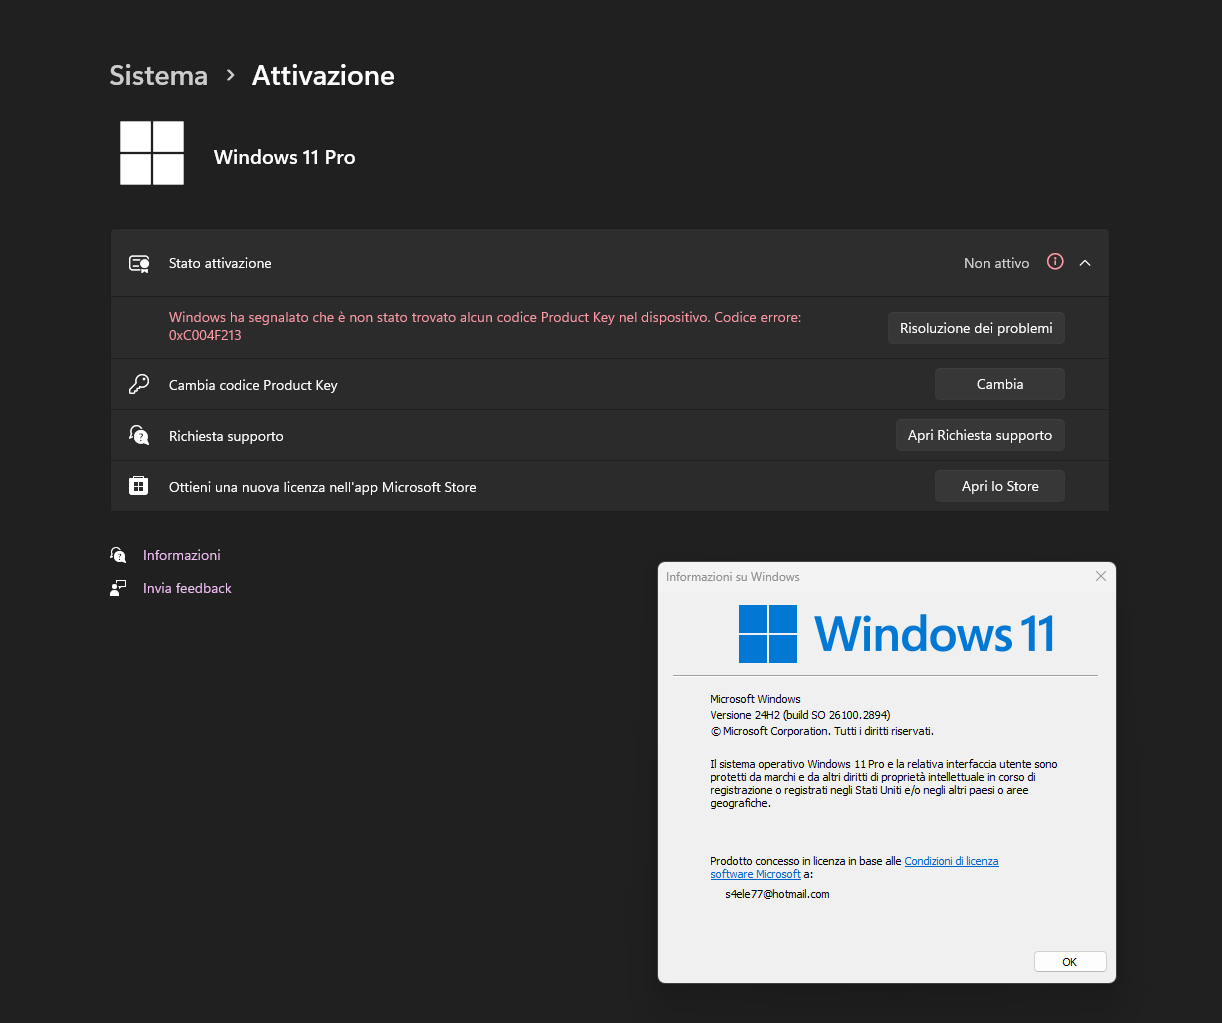Open the Invia feedback link
This screenshot has width=1222, height=1023.
[187, 588]
